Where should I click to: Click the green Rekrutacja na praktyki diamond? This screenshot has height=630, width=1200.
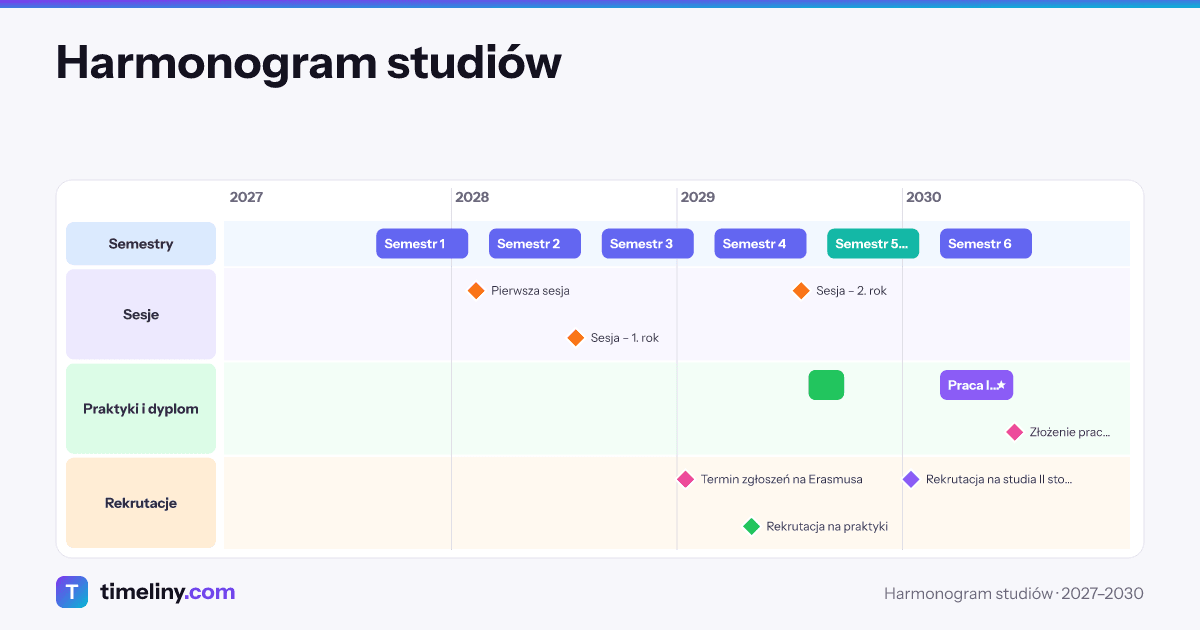pyautogui.click(x=752, y=526)
